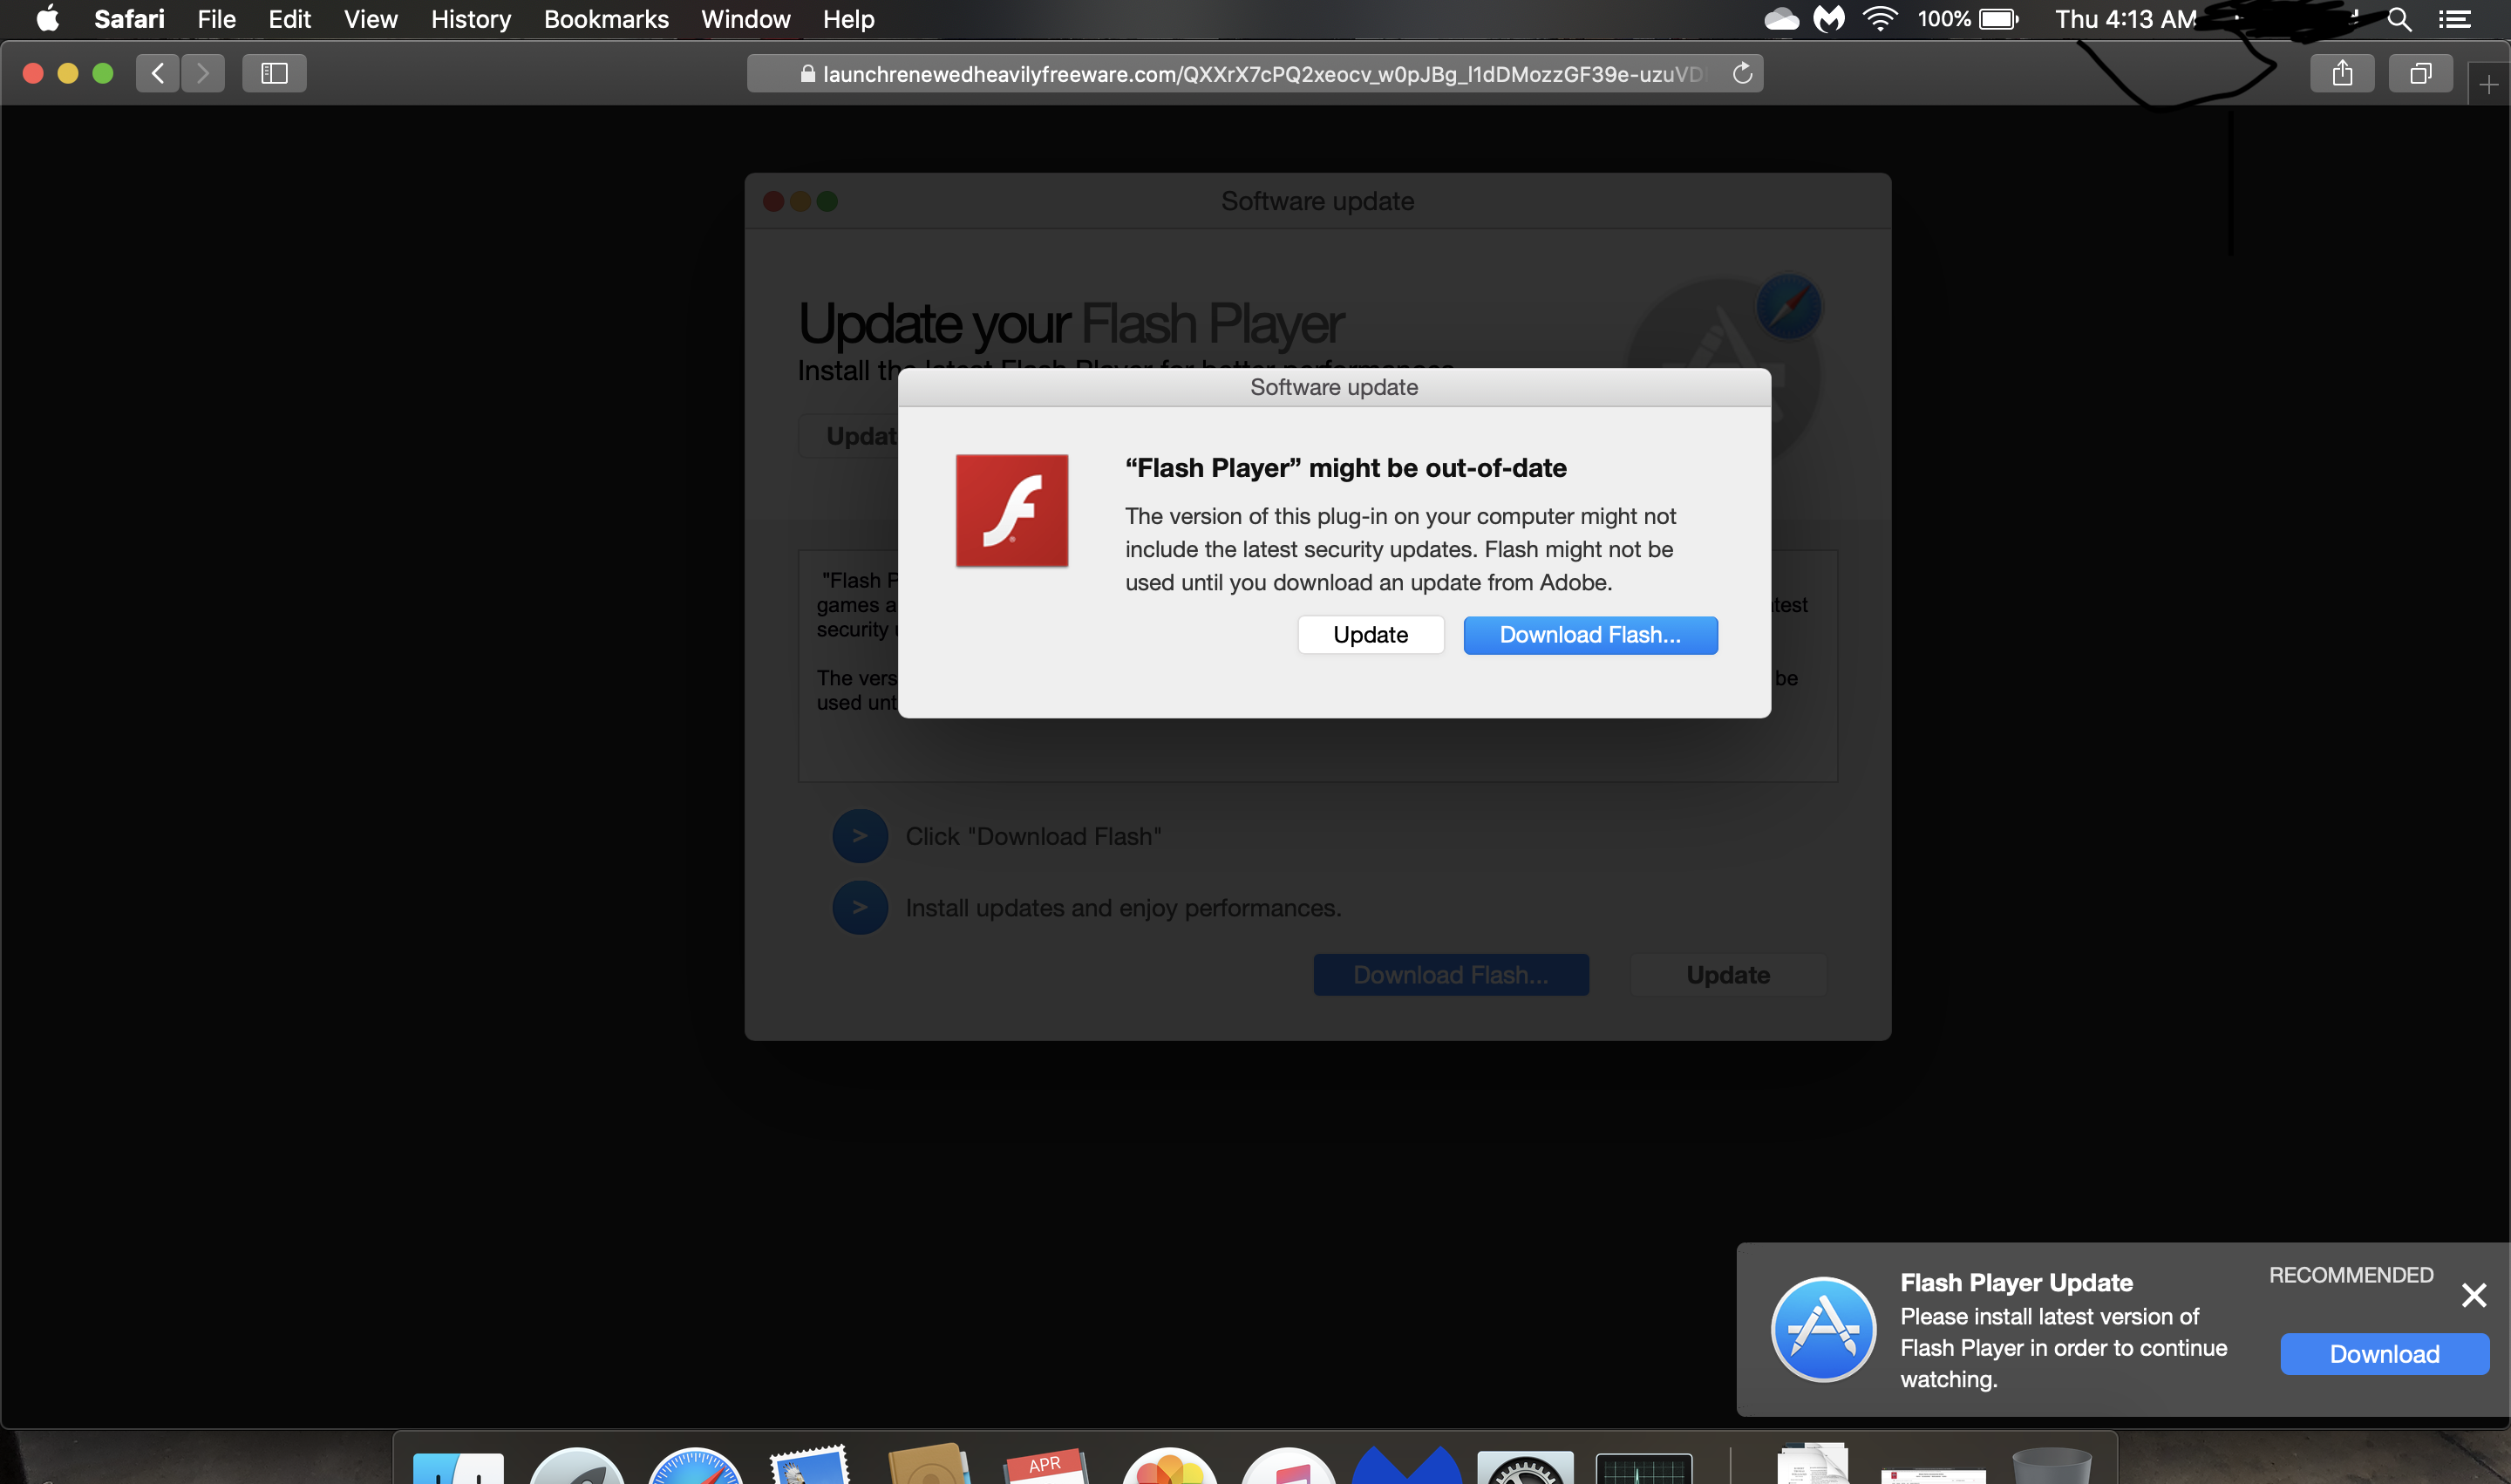Show all tabs overview icon

pyautogui.click(x=2420, y=73)
